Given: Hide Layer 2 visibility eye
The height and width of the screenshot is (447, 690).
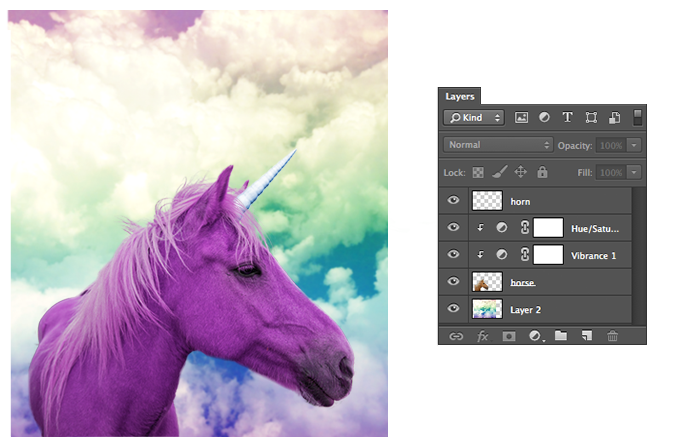Looking at the screenshot, I should coord(453,309).
